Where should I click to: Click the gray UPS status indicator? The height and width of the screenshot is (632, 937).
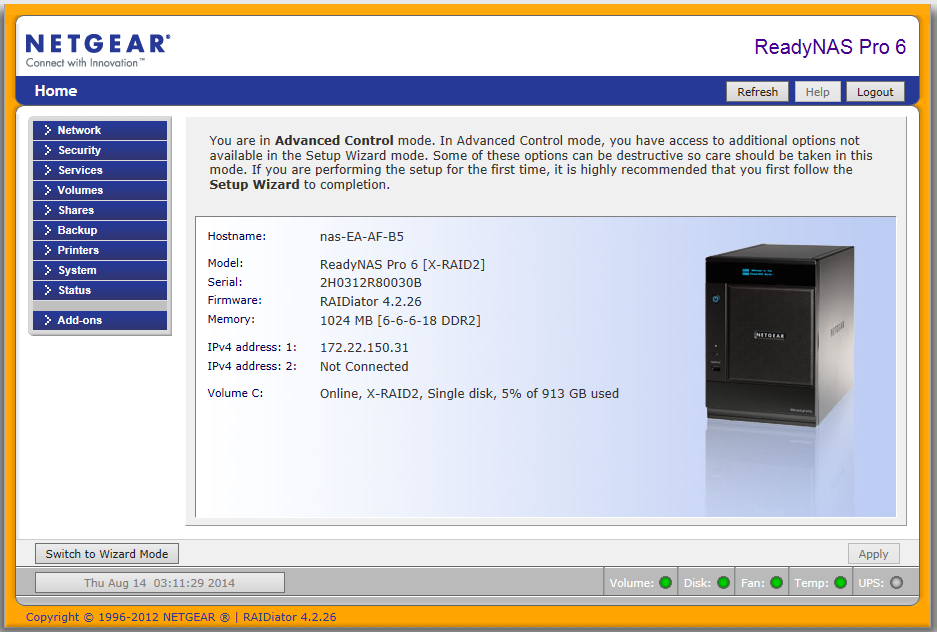896,582
